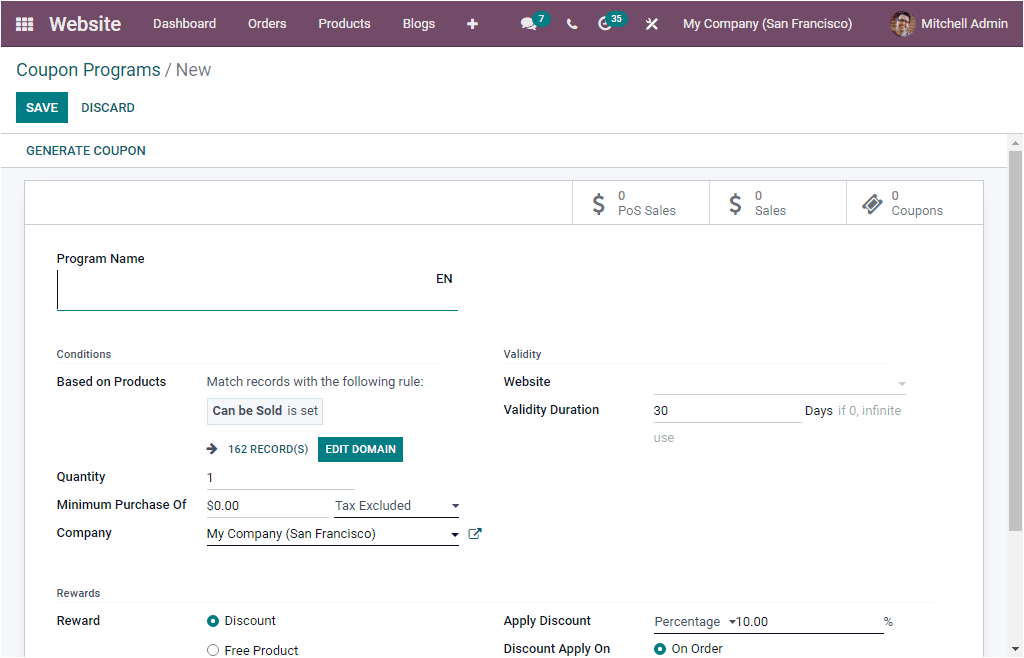
Task: Select the Free Product reward option
Action: tap(212, 649)
